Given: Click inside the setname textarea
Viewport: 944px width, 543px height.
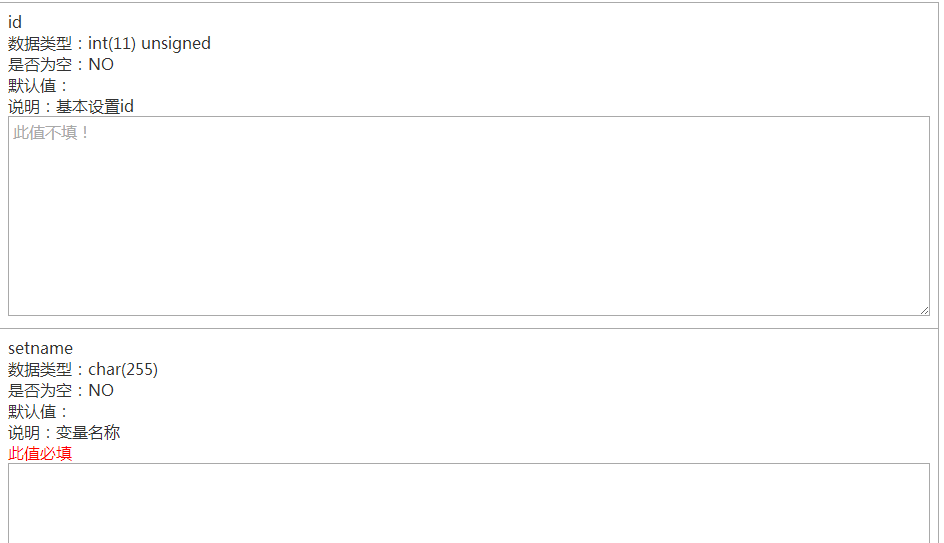Looking at the screenshot, I should pos(469,503).
